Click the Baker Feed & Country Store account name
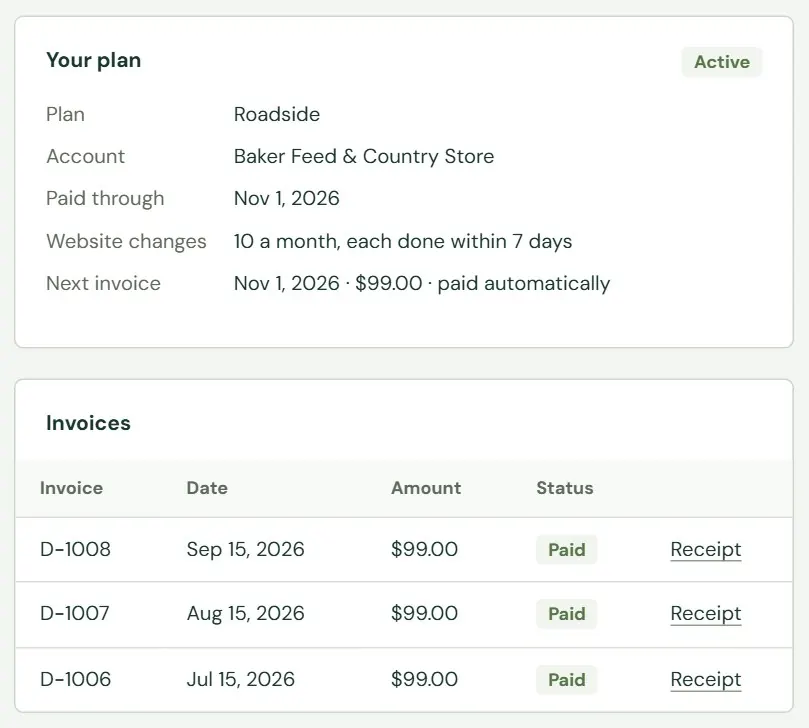The image size is (809, 728). click(364, 156)
